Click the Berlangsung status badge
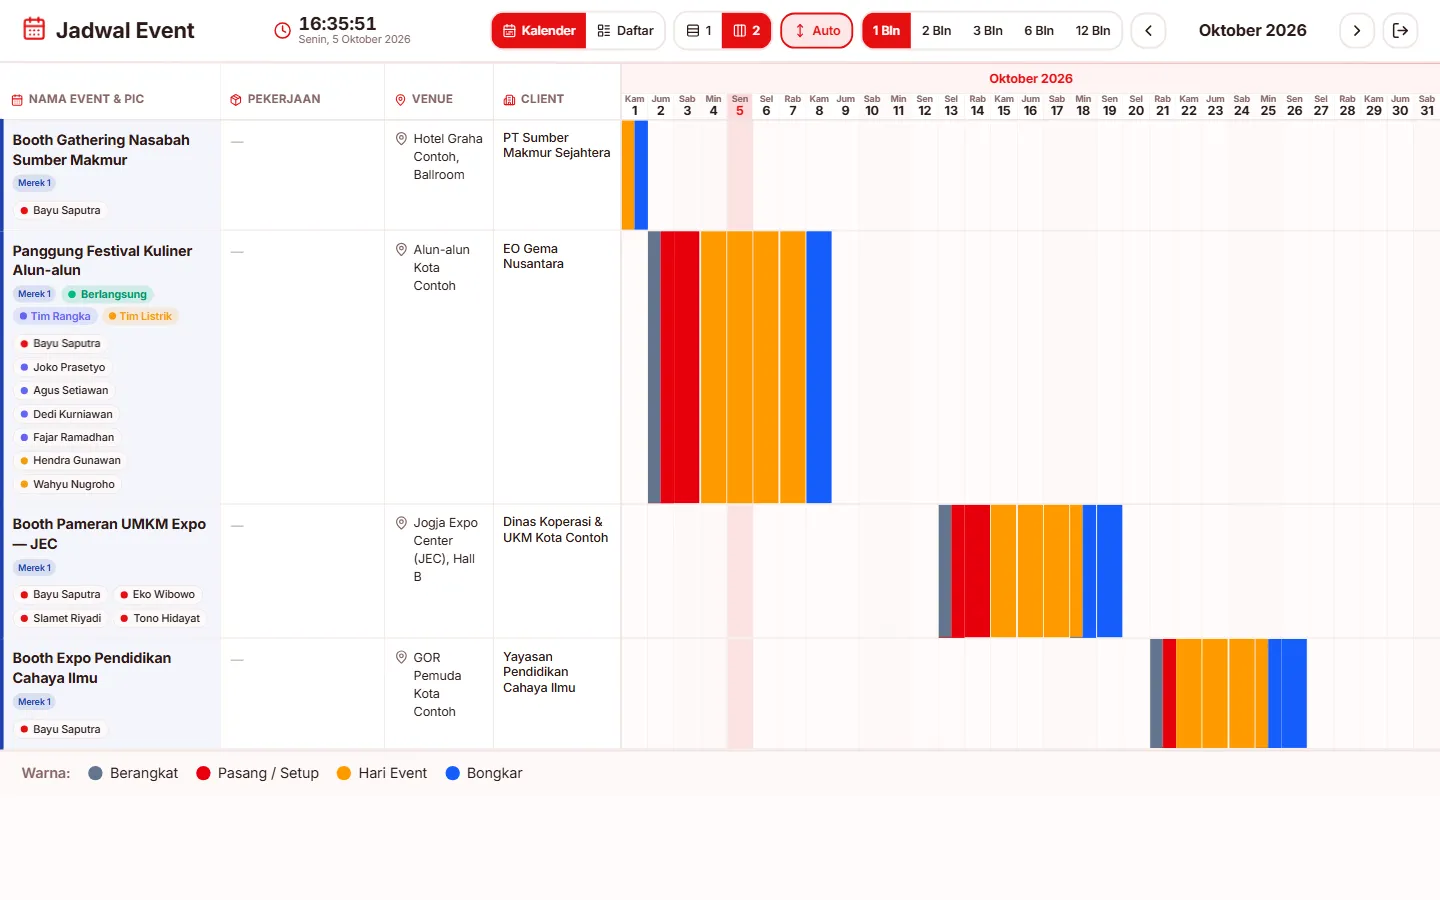The height and width of the screenshot is (900, 1440). click(108, 294)
